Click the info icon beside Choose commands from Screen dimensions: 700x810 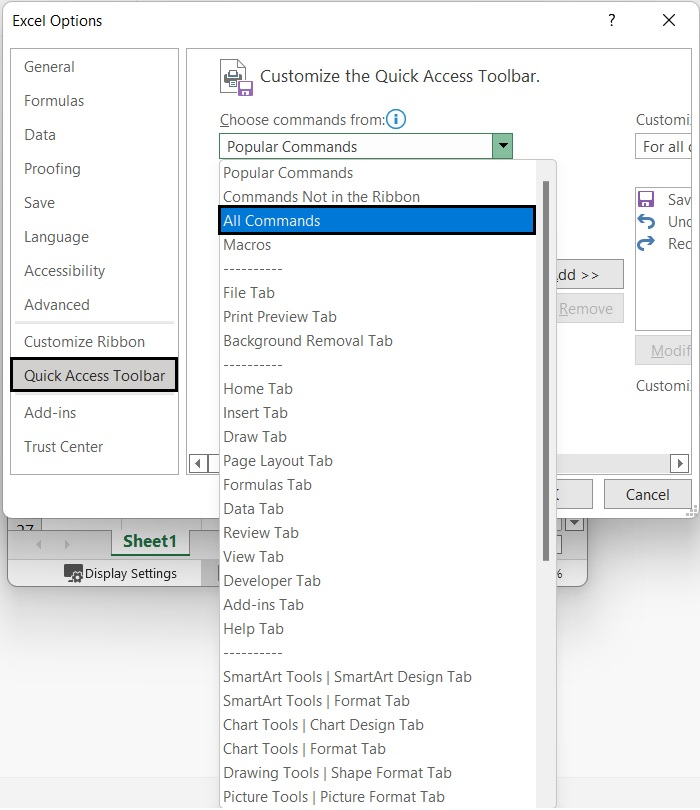point(396,119)
